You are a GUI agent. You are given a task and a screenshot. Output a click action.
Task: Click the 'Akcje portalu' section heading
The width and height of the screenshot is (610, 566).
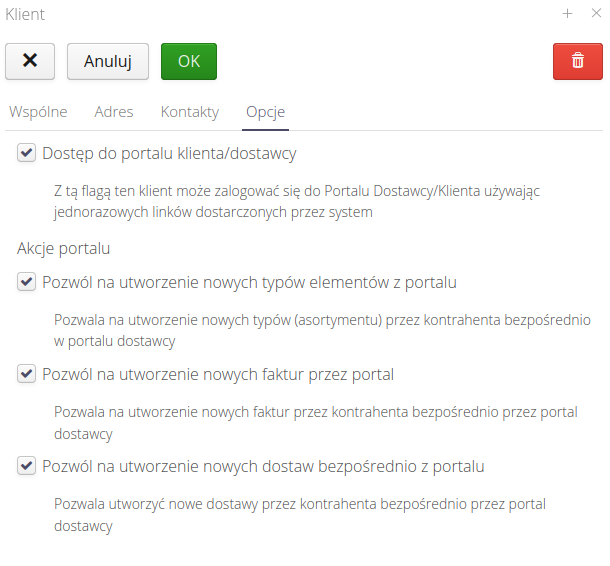coord(63,247)
